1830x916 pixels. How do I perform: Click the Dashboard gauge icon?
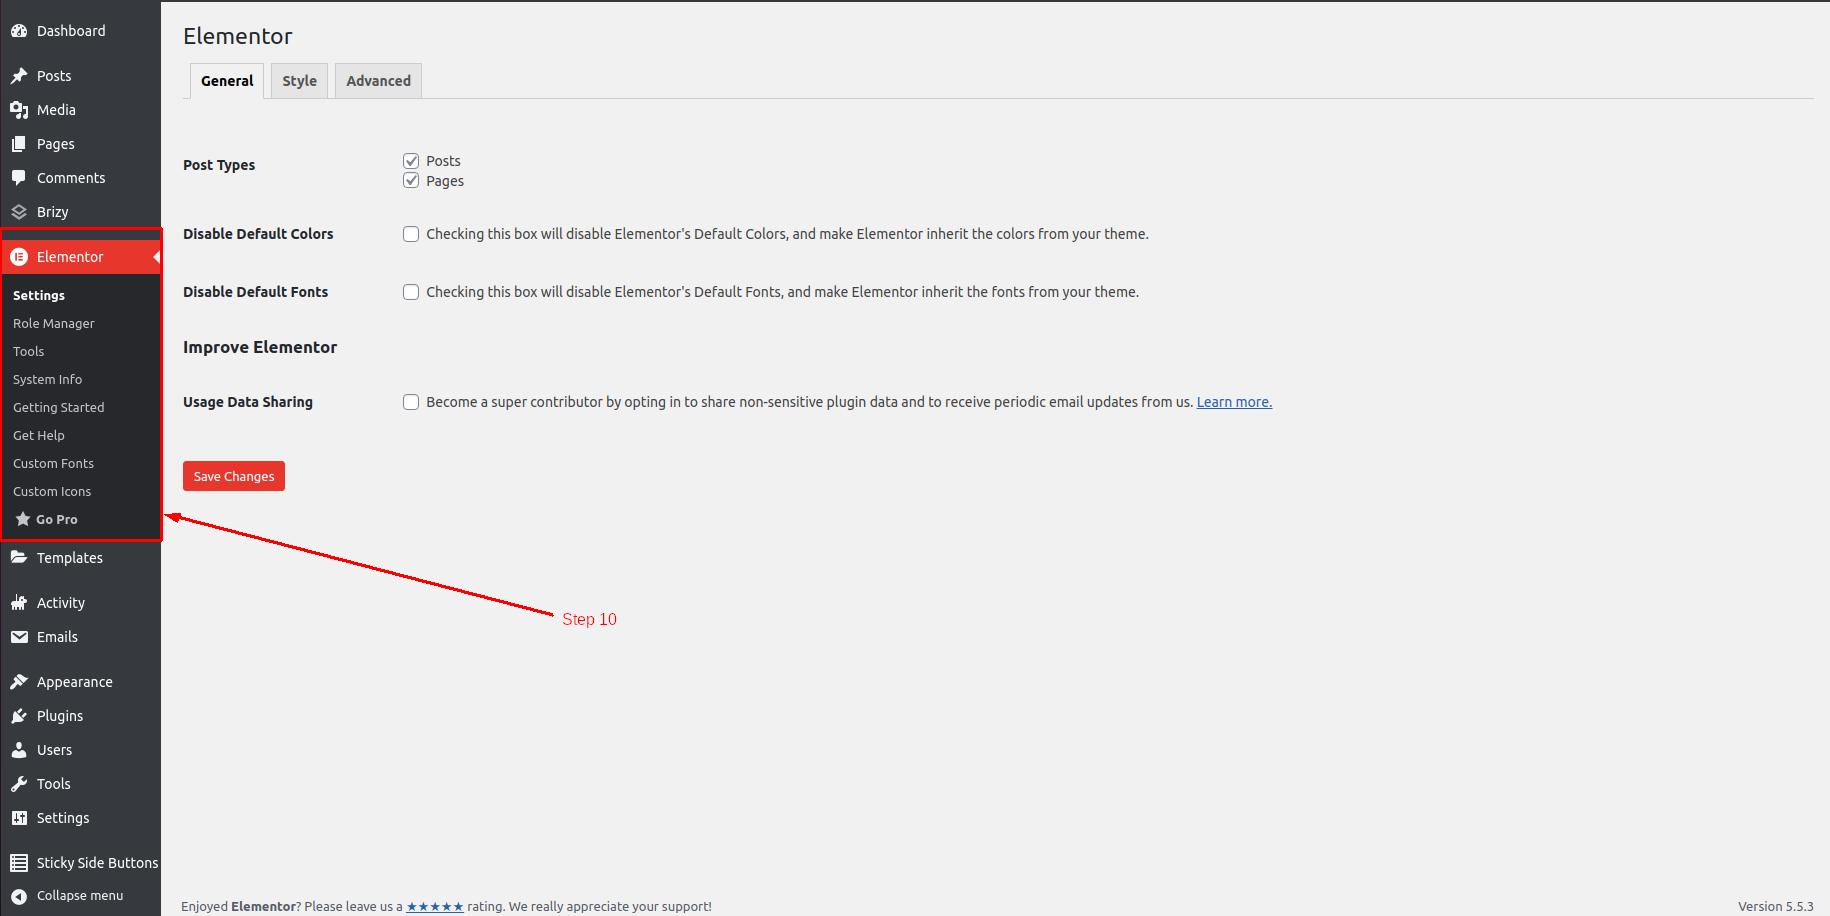pos(19,31)
